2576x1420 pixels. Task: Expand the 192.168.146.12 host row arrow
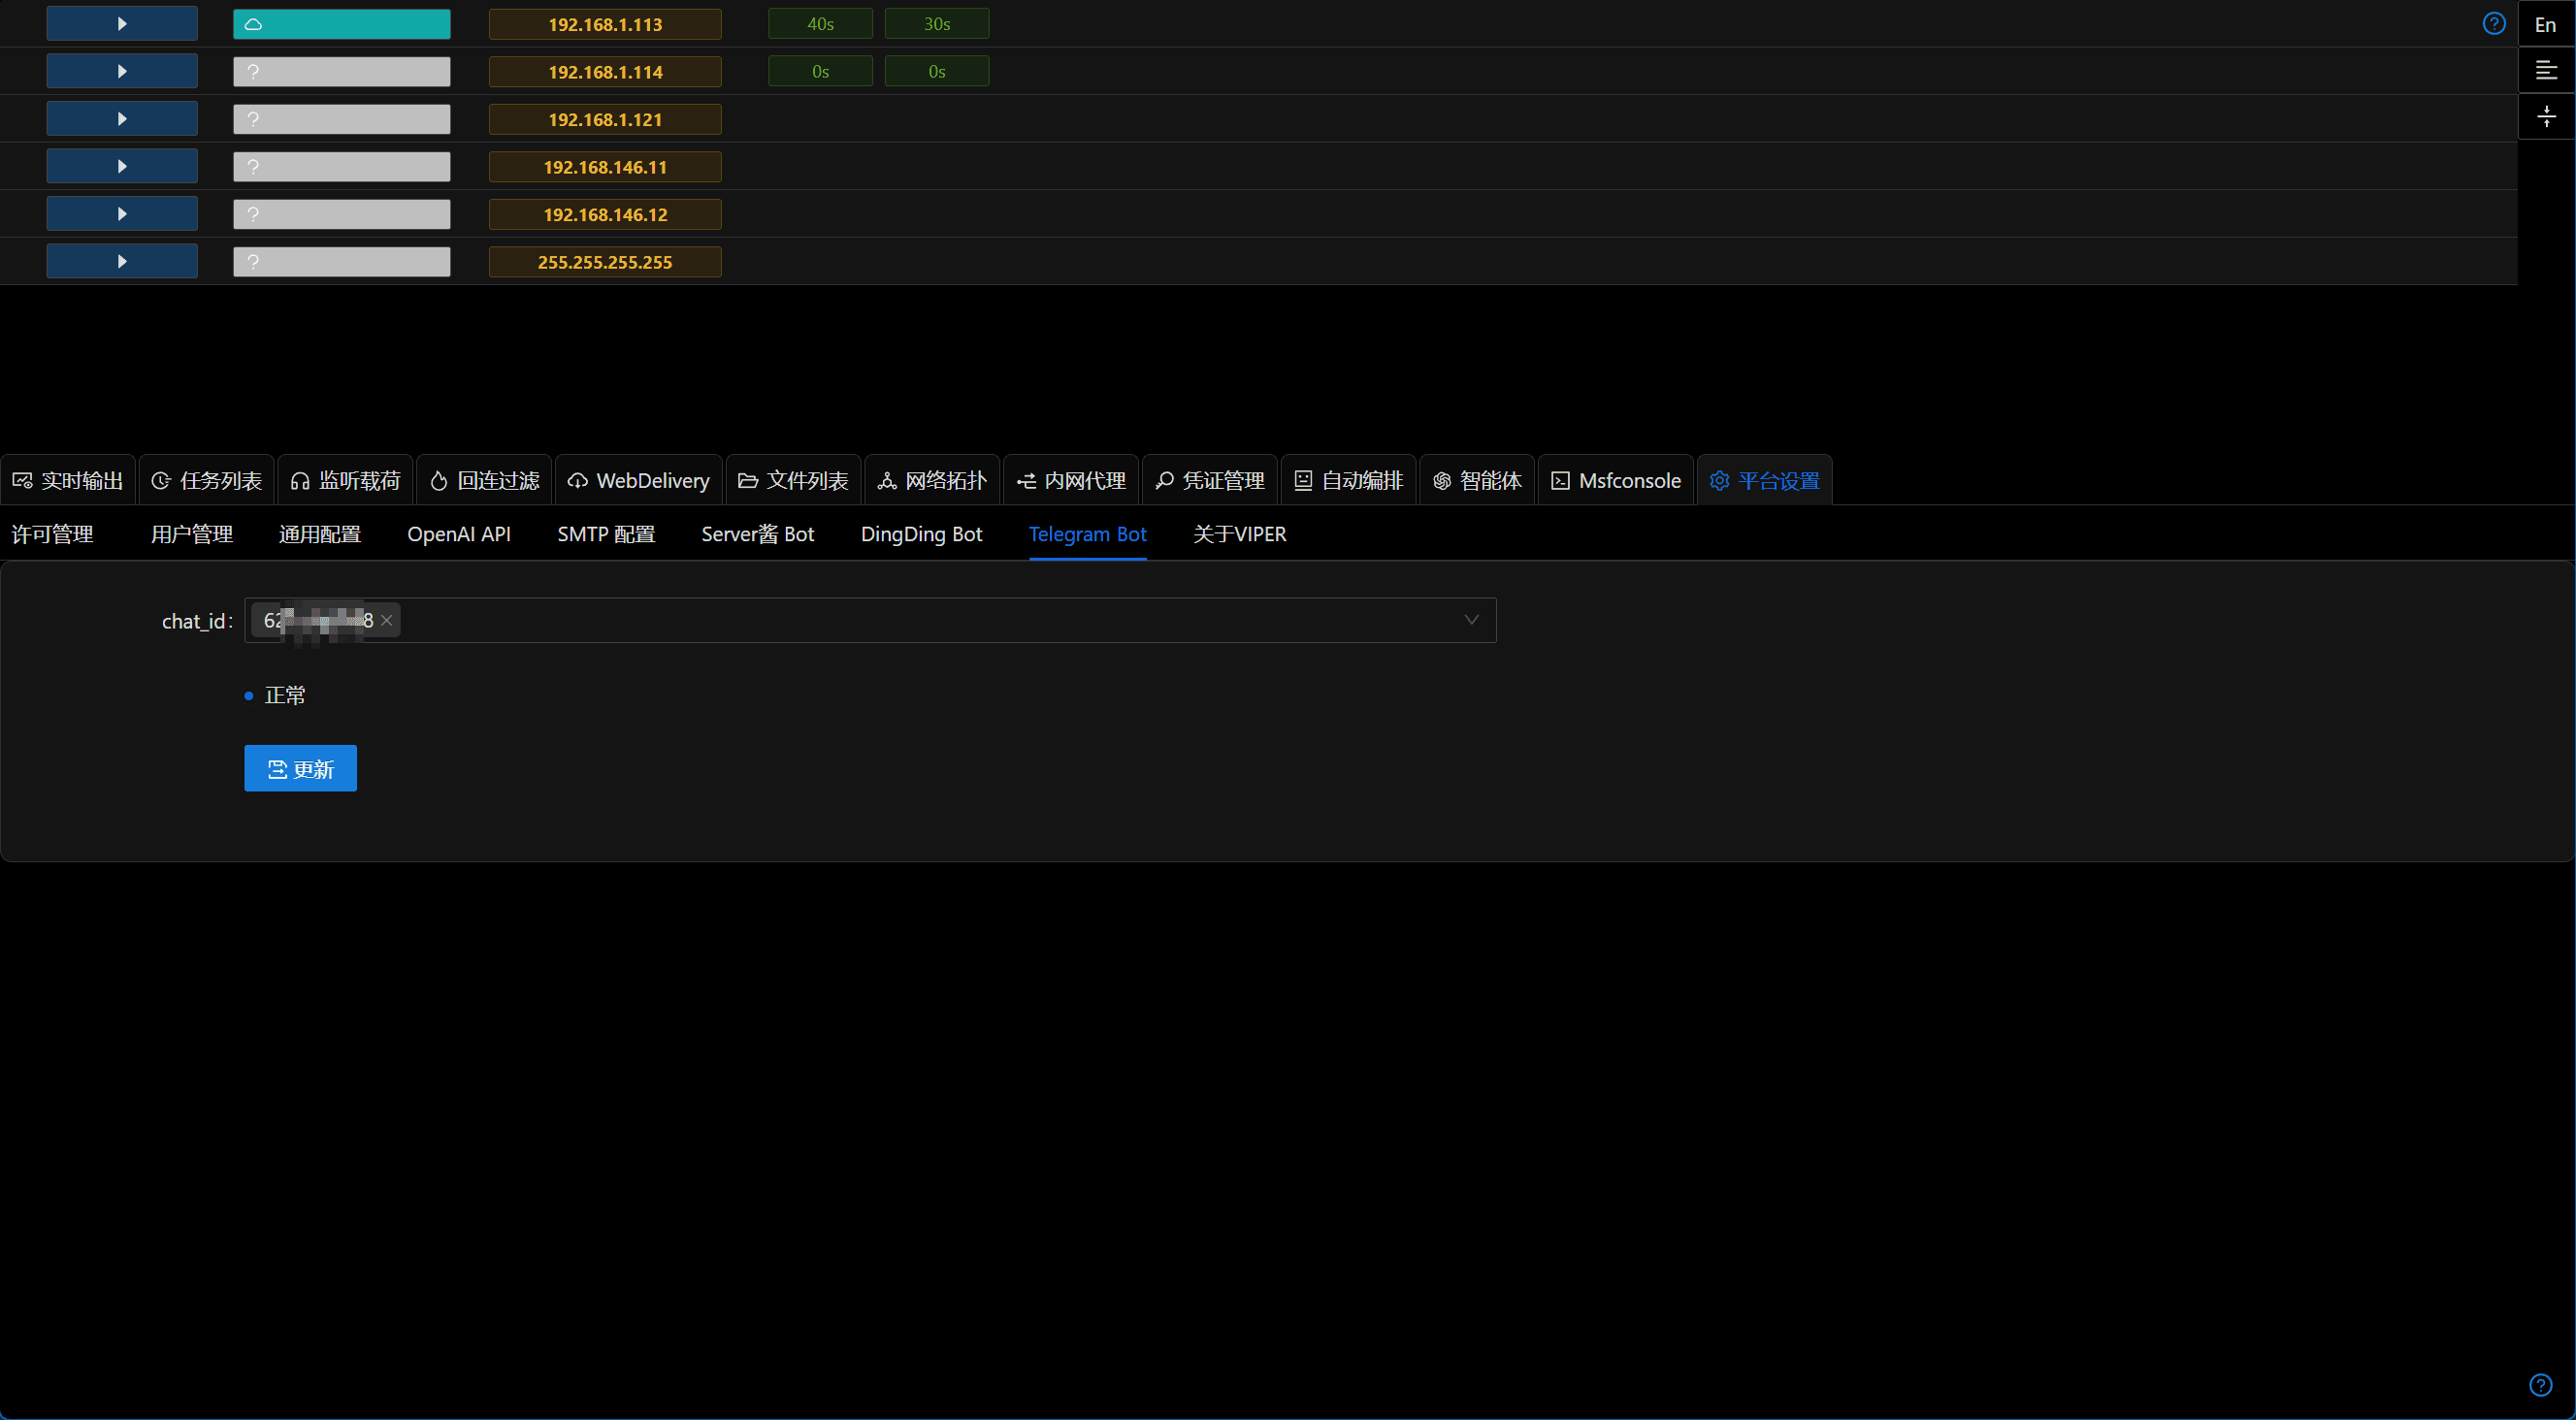[x=122, y=214]
